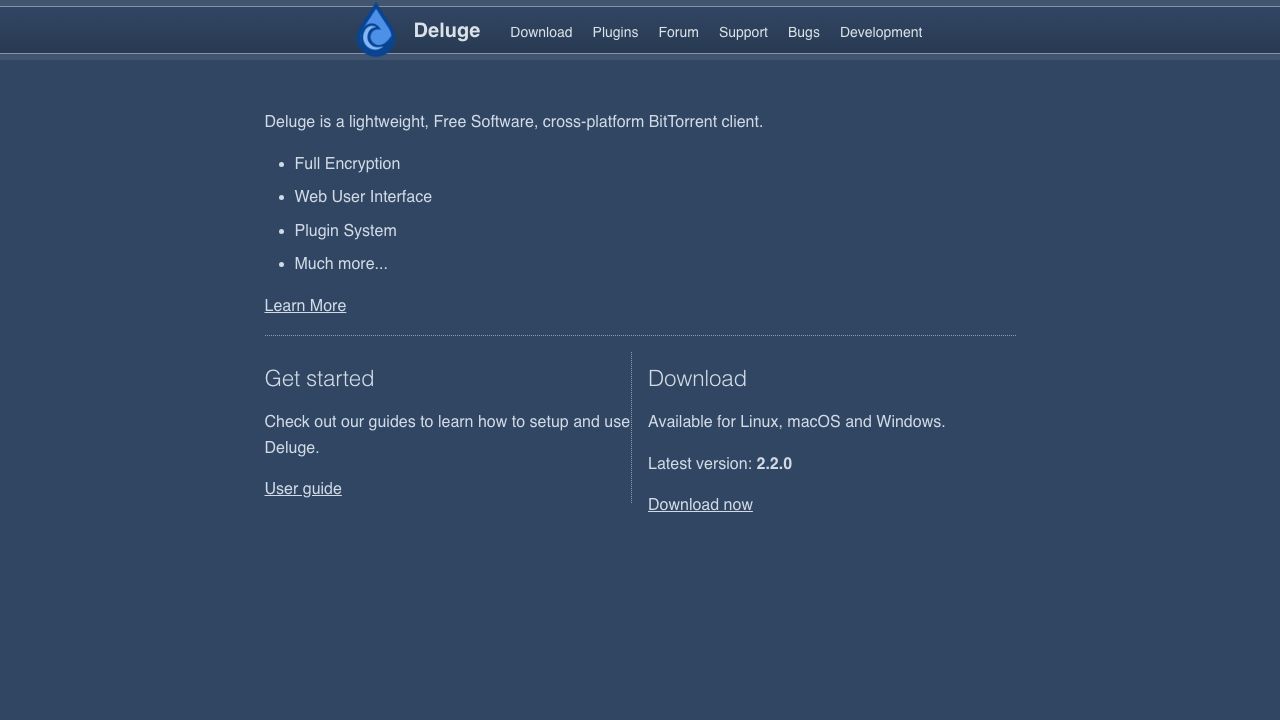Click the 'Much more...' bullet text
The image size is (1280, 720).
[x=341, y=264]
